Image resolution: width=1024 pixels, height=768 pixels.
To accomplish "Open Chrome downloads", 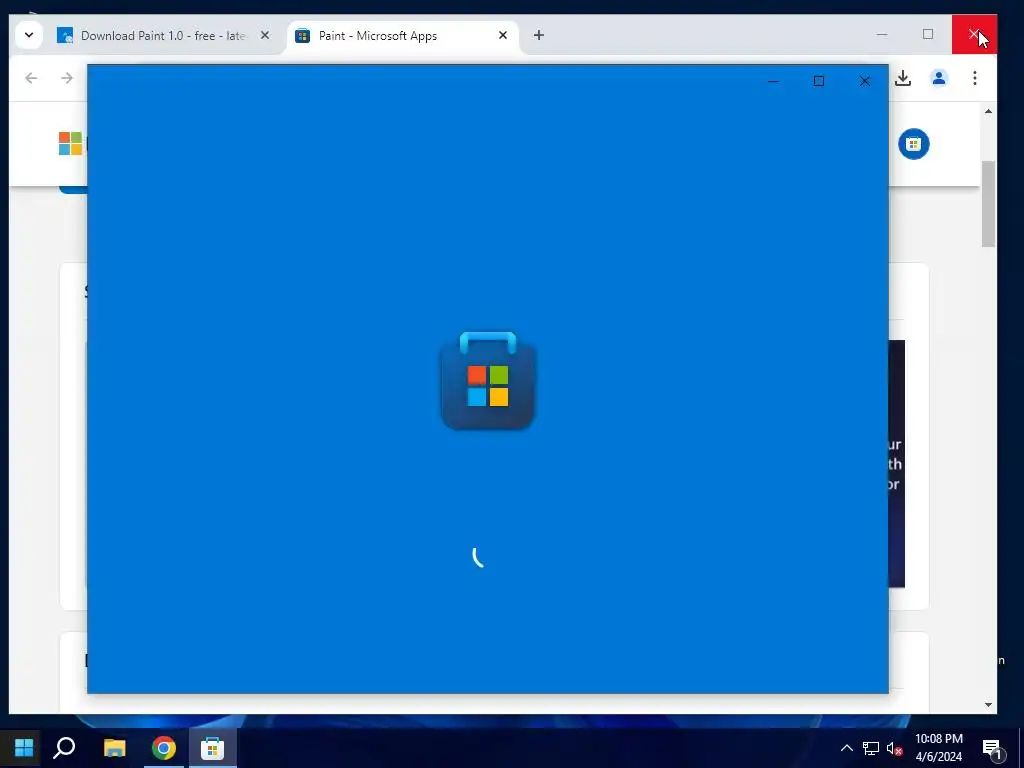I will click(x=903, y=78).
